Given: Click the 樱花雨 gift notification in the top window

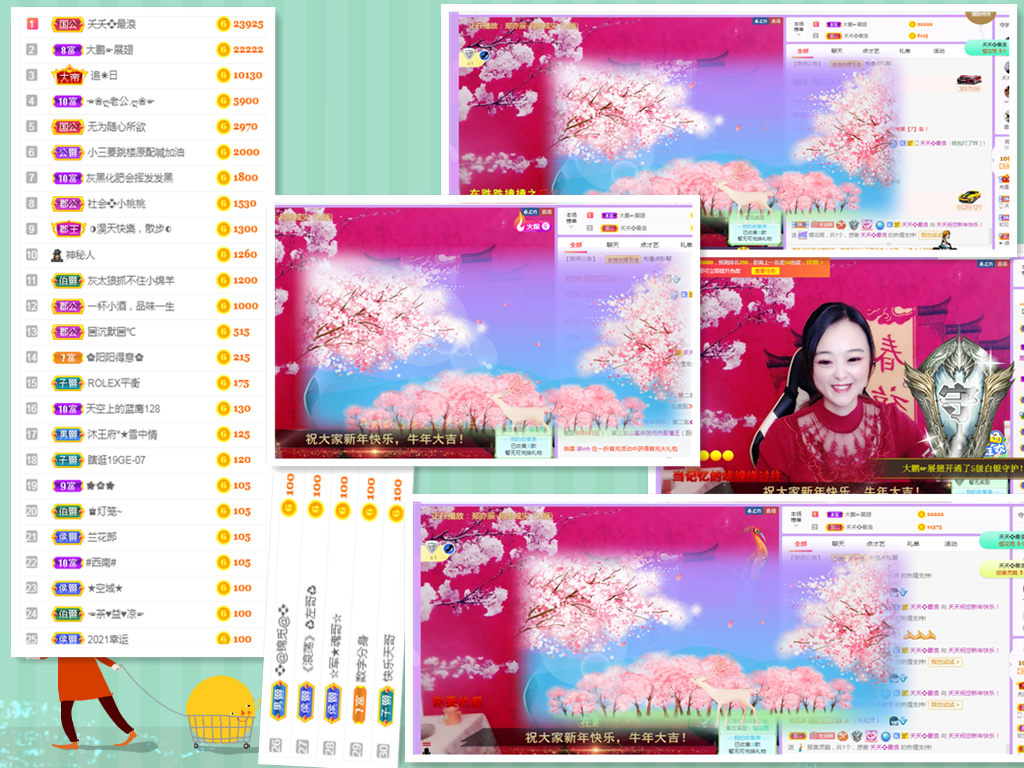Looking at the screenshot, I should 989,48.
